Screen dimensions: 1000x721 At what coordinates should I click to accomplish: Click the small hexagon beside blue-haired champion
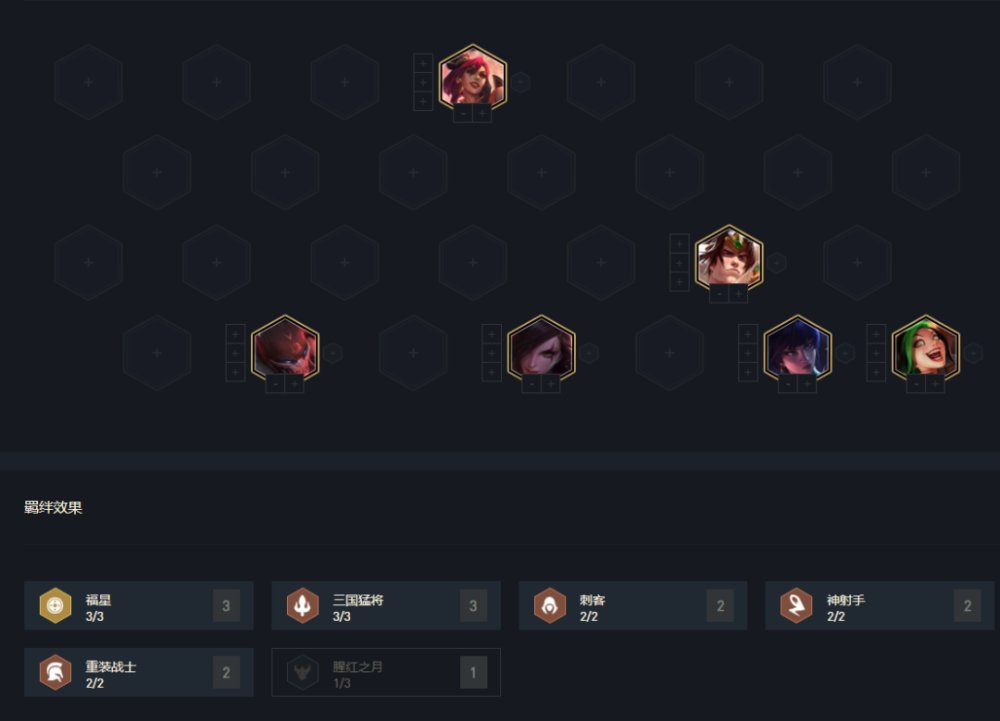[845, 353]
